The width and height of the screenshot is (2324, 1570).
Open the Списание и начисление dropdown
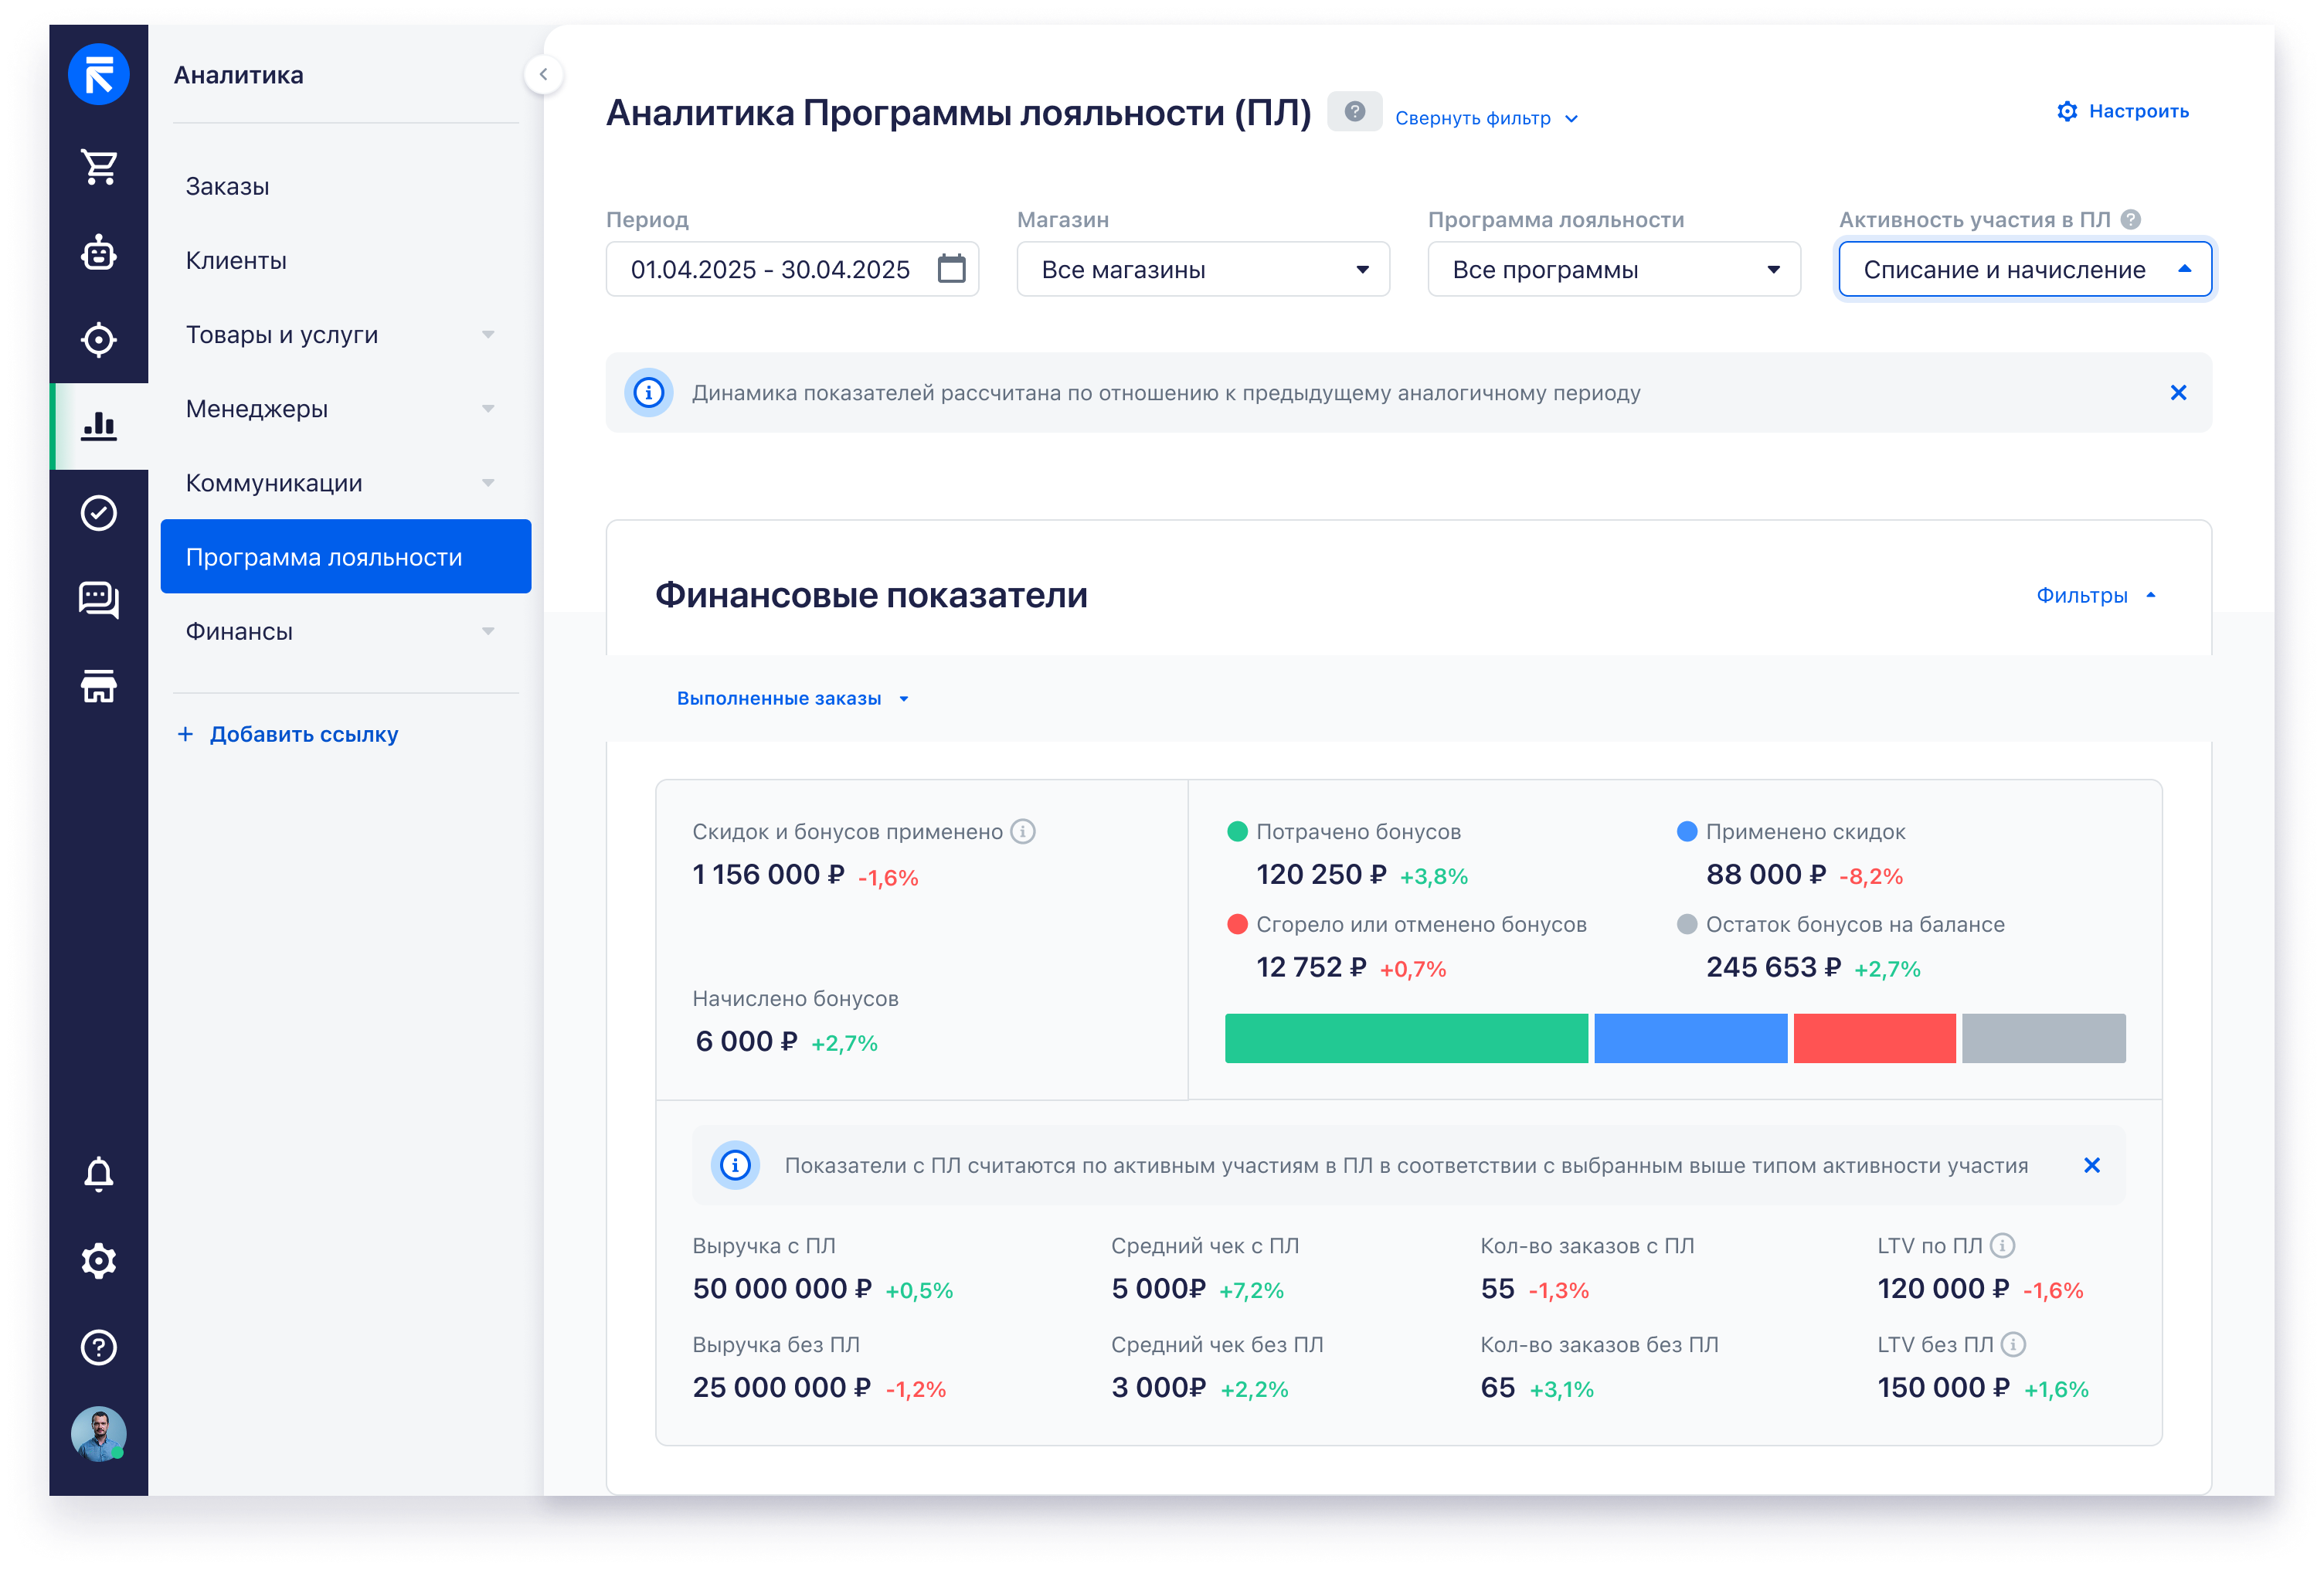[2025, 269]
